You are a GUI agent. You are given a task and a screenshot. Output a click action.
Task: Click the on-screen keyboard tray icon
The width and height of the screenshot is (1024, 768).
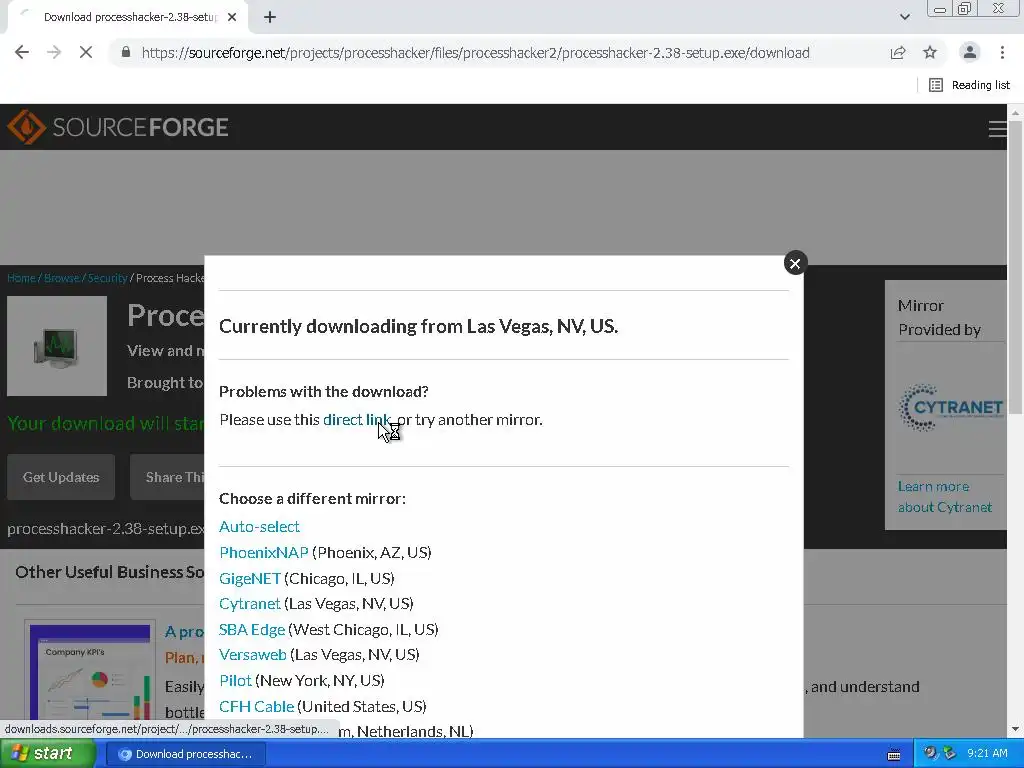tap(893, 755)
